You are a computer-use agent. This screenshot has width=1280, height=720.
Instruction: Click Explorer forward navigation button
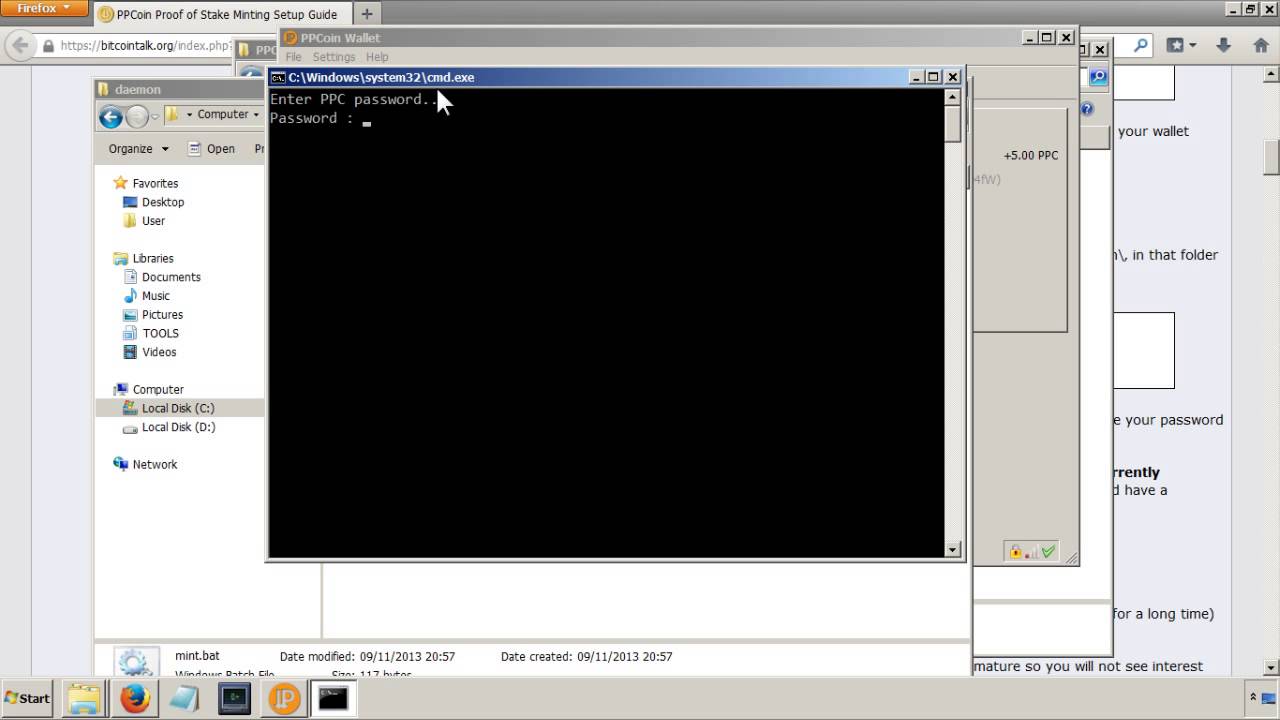pyautogui.click(x=137, y=116)
